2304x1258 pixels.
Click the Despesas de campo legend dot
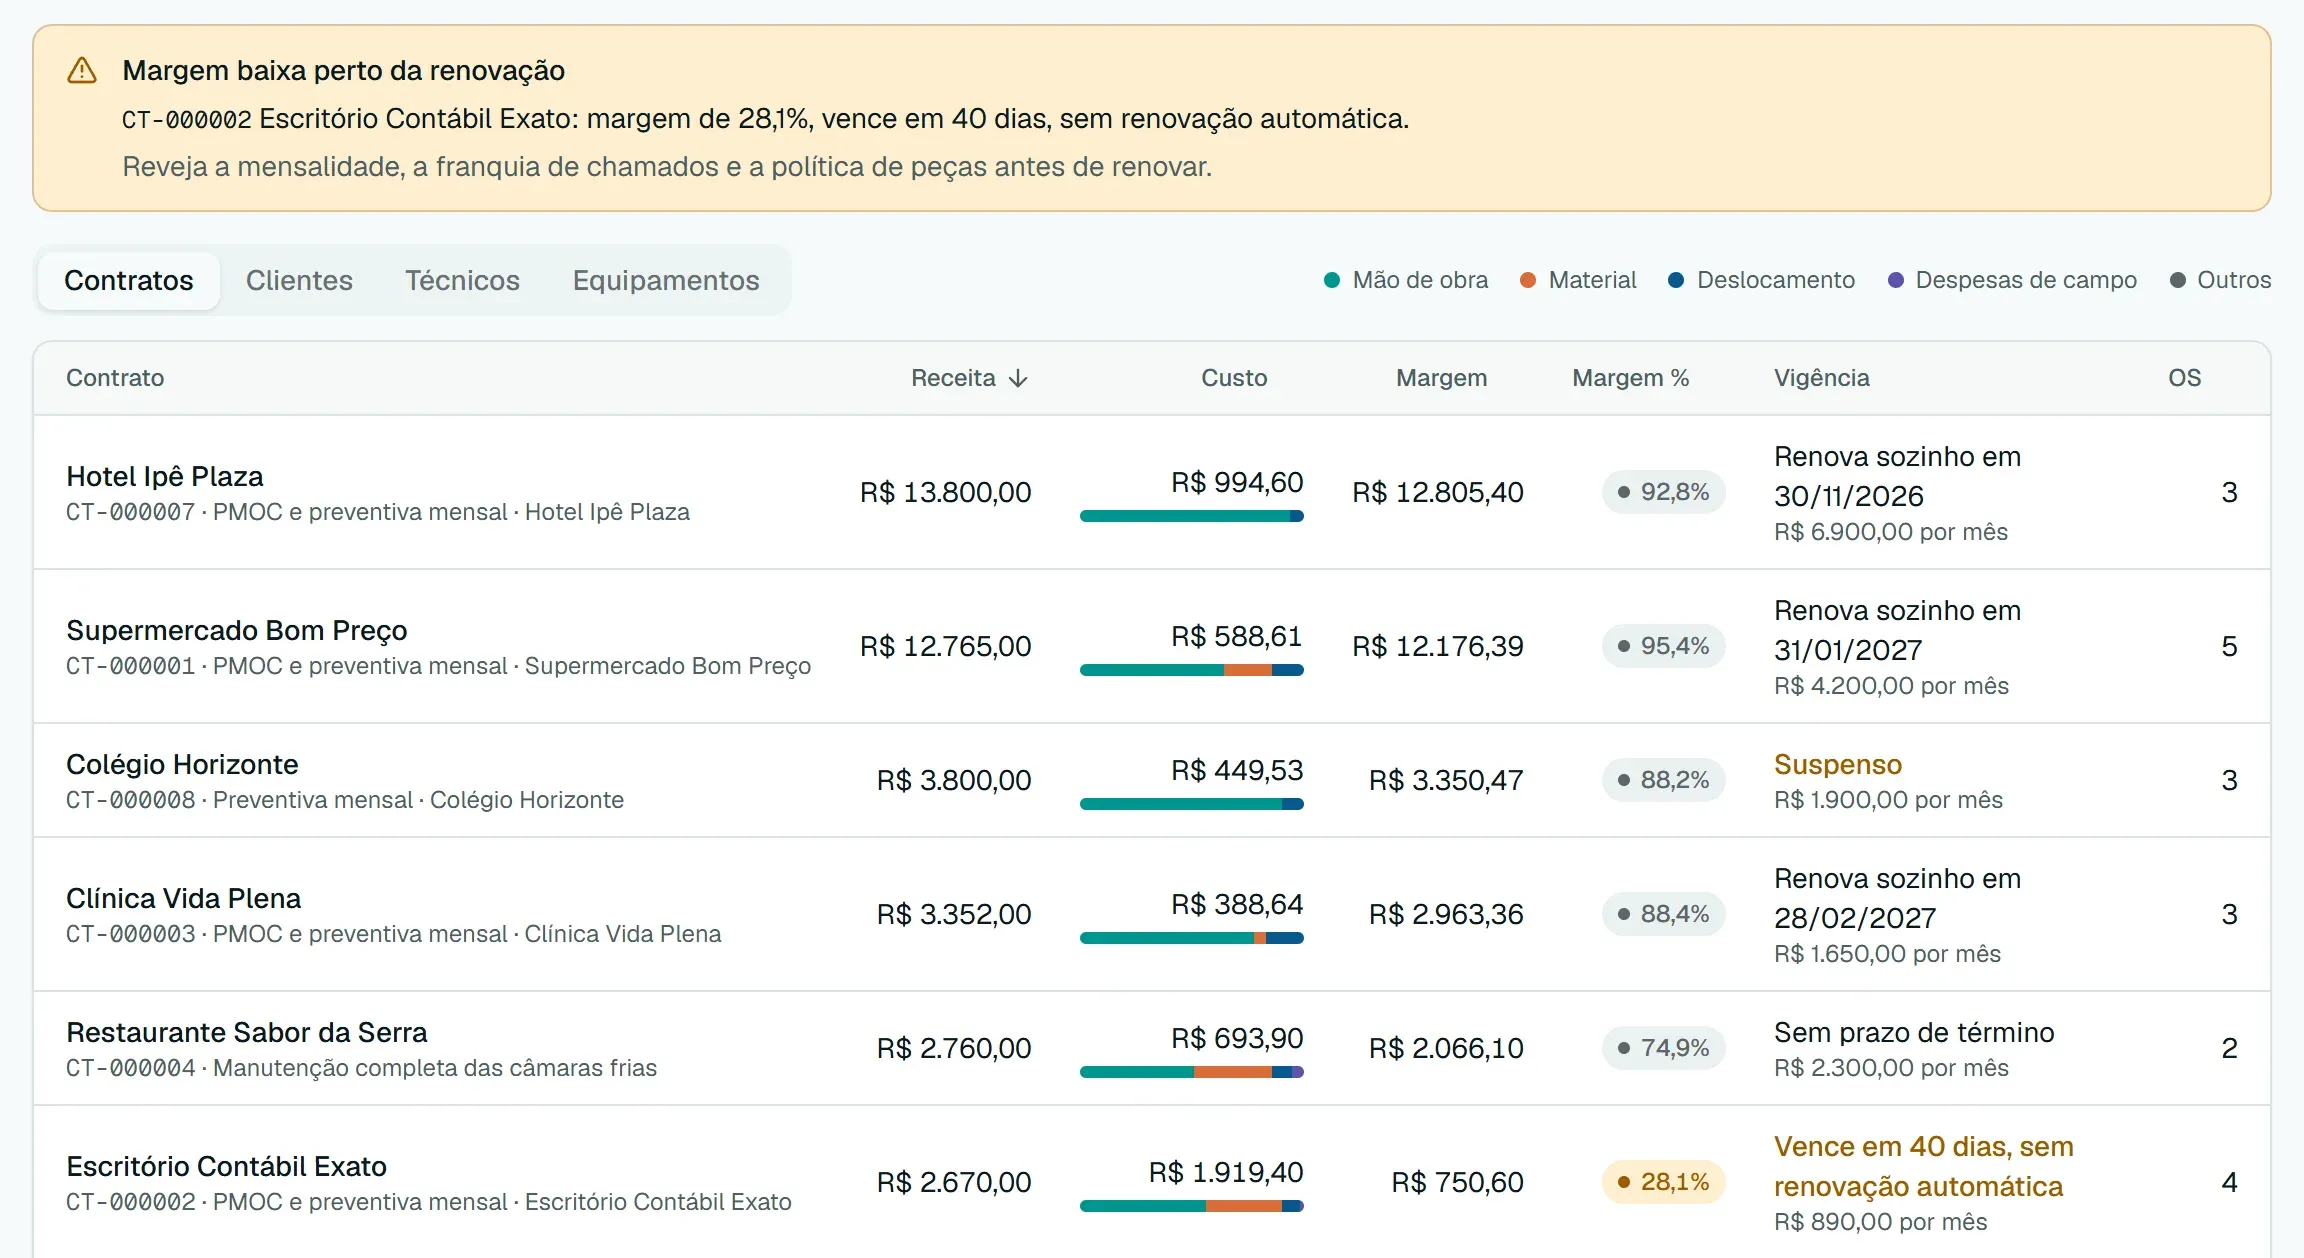(1895, 280)
